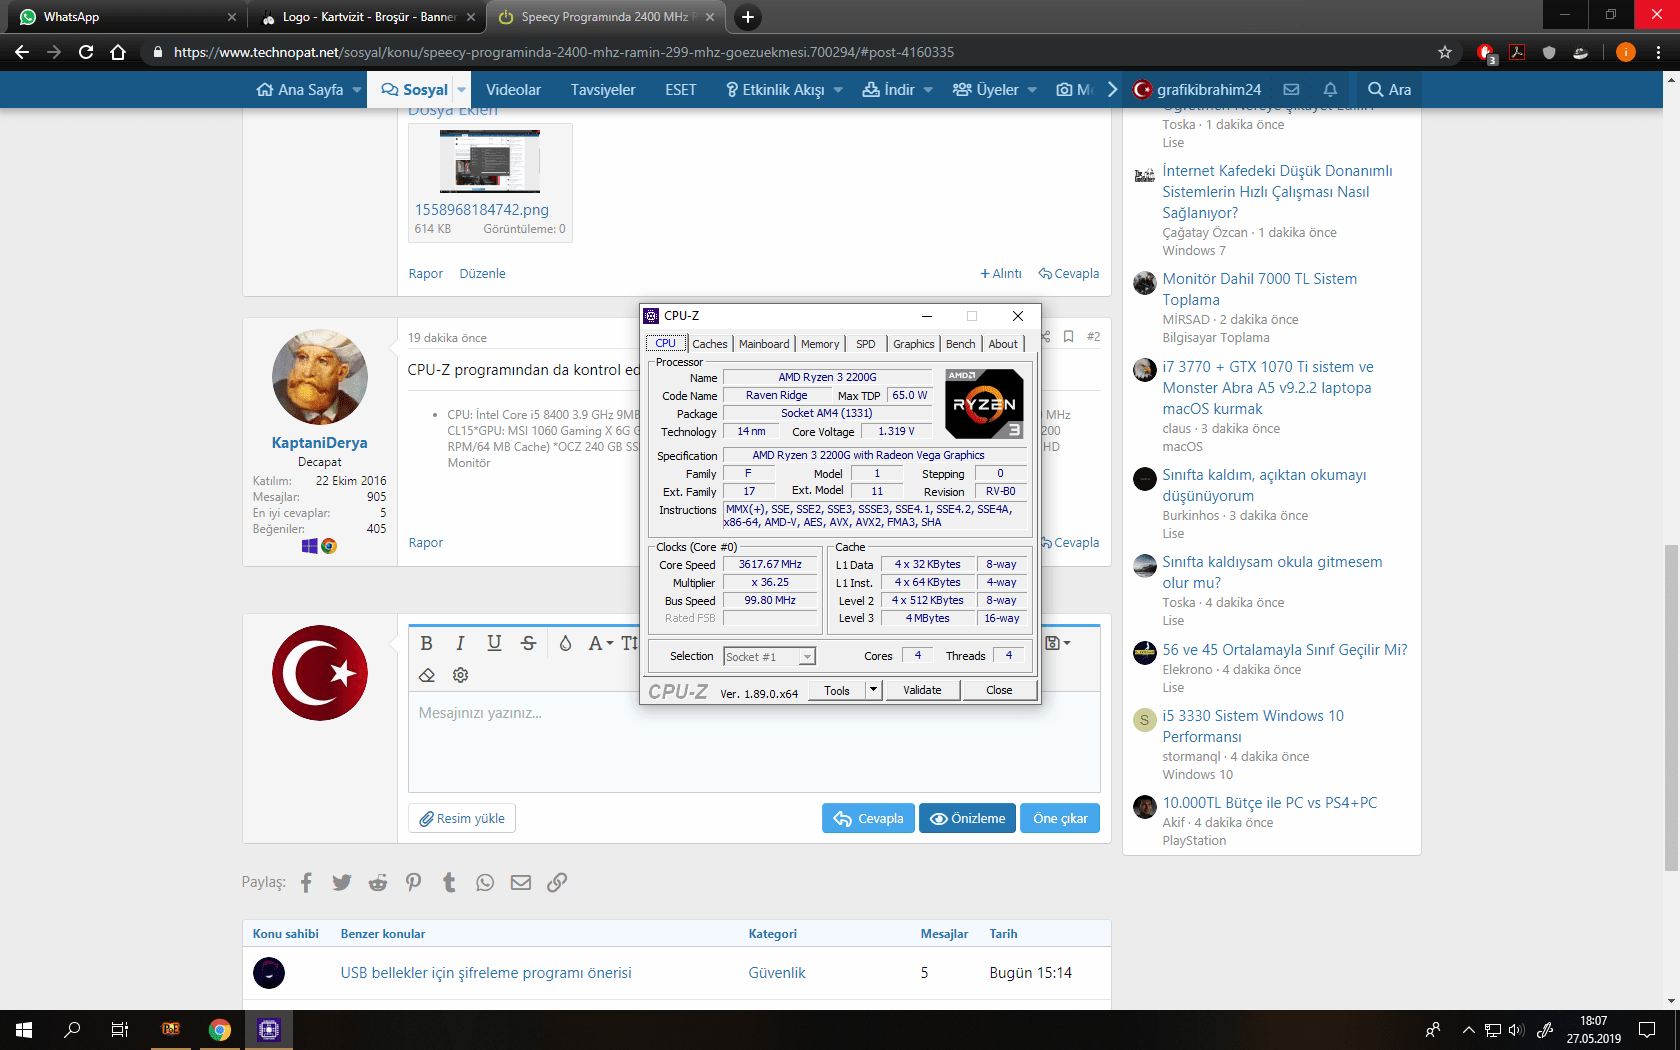Switch to the Memory tab in CPU-Z
Viewport: 1680px width, 1050px height.
point(820,344)
